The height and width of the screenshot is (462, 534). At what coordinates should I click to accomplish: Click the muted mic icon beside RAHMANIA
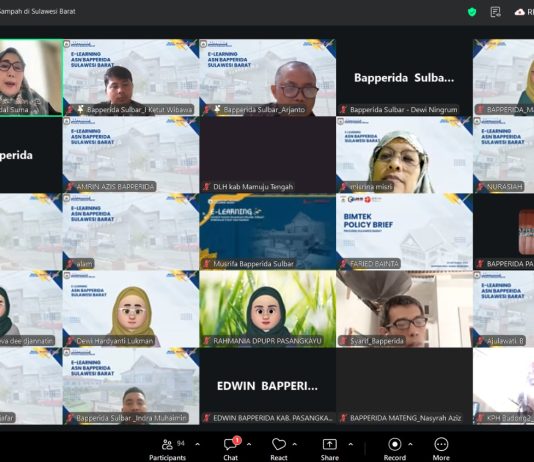click(x=207, y=341)
